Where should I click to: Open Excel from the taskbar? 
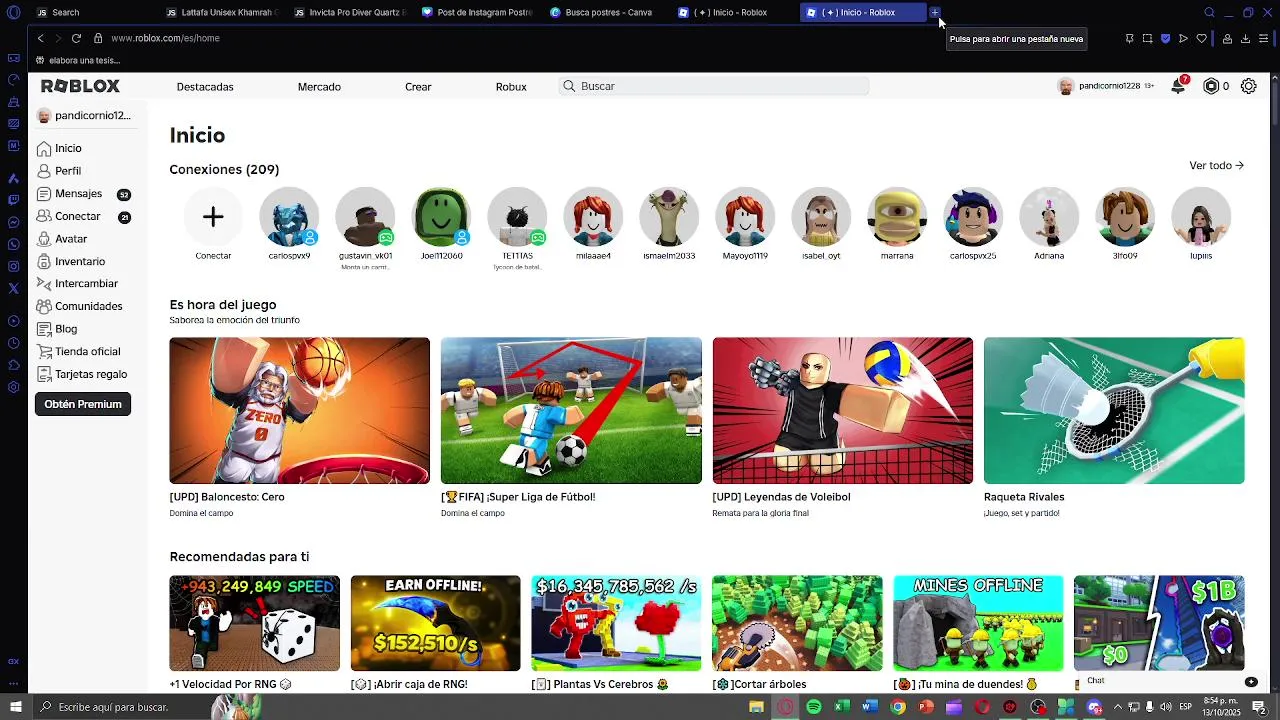[842, 707]
